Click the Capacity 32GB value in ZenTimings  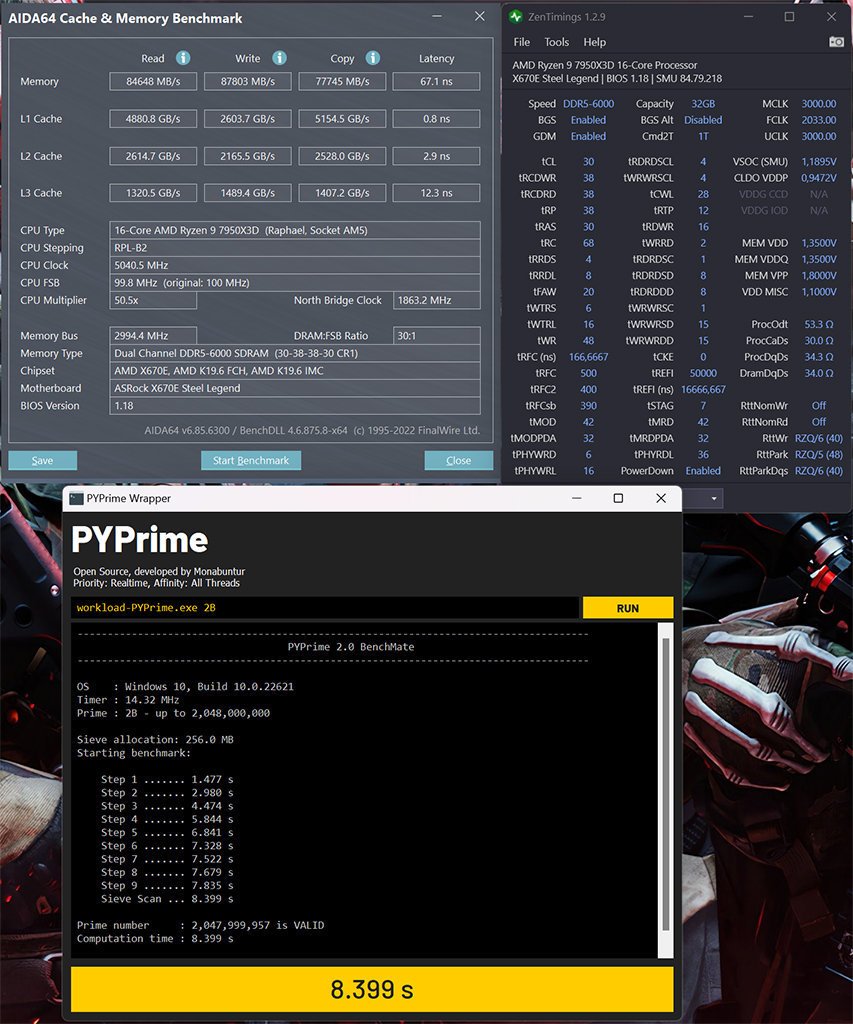coord(703,104)
